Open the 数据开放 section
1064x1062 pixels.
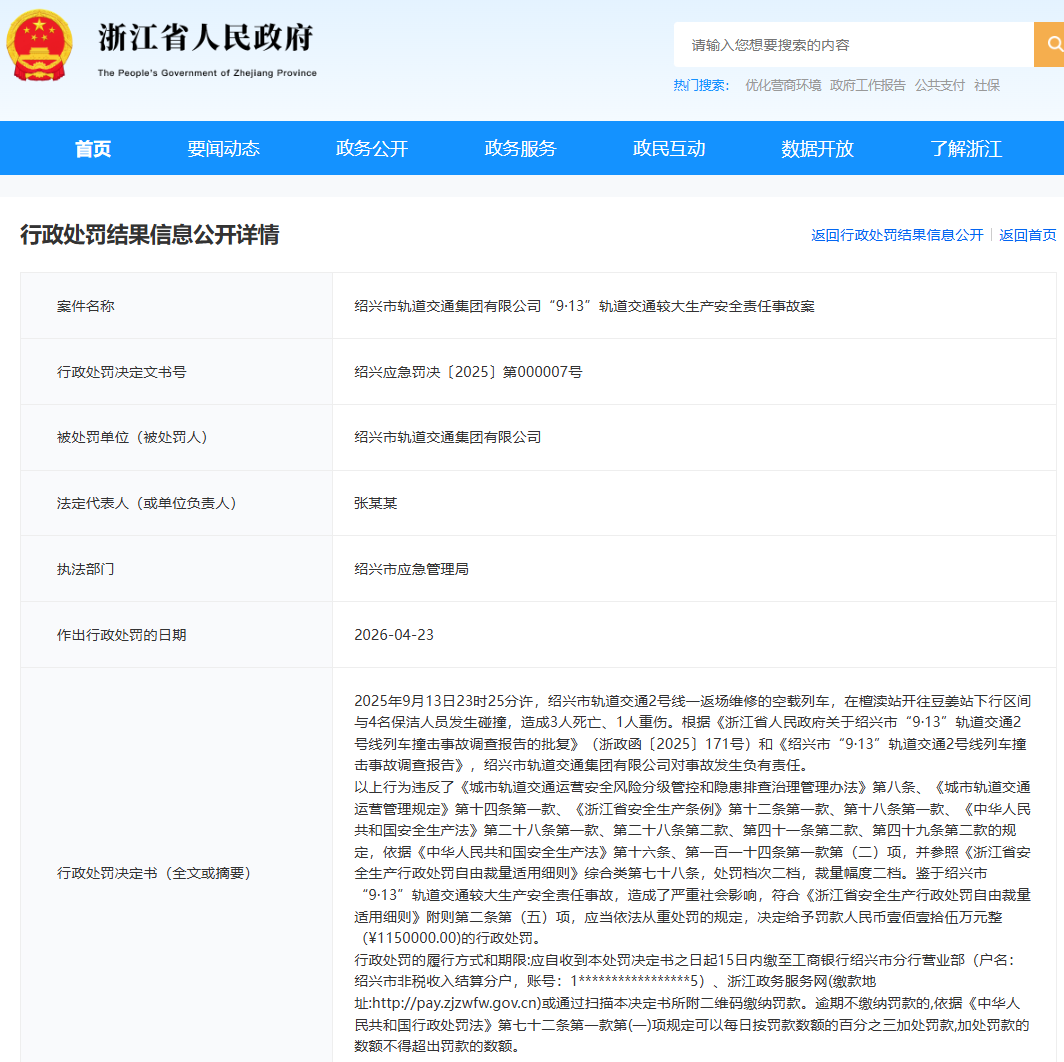816,147
